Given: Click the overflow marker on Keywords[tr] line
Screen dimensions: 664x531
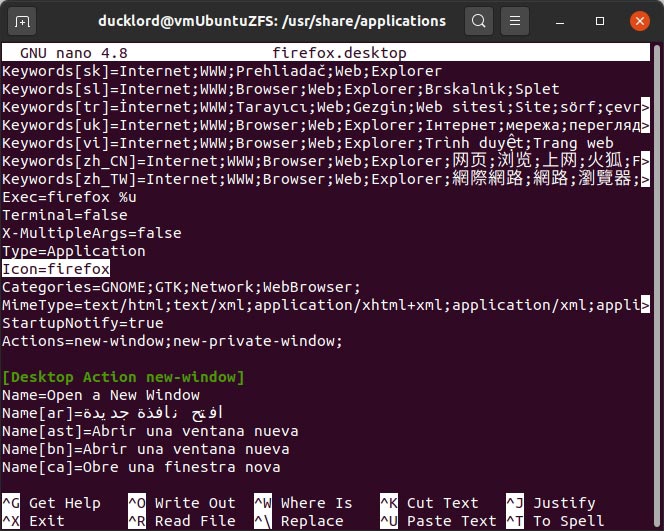Looking at the screenshot, I should 645,107.
